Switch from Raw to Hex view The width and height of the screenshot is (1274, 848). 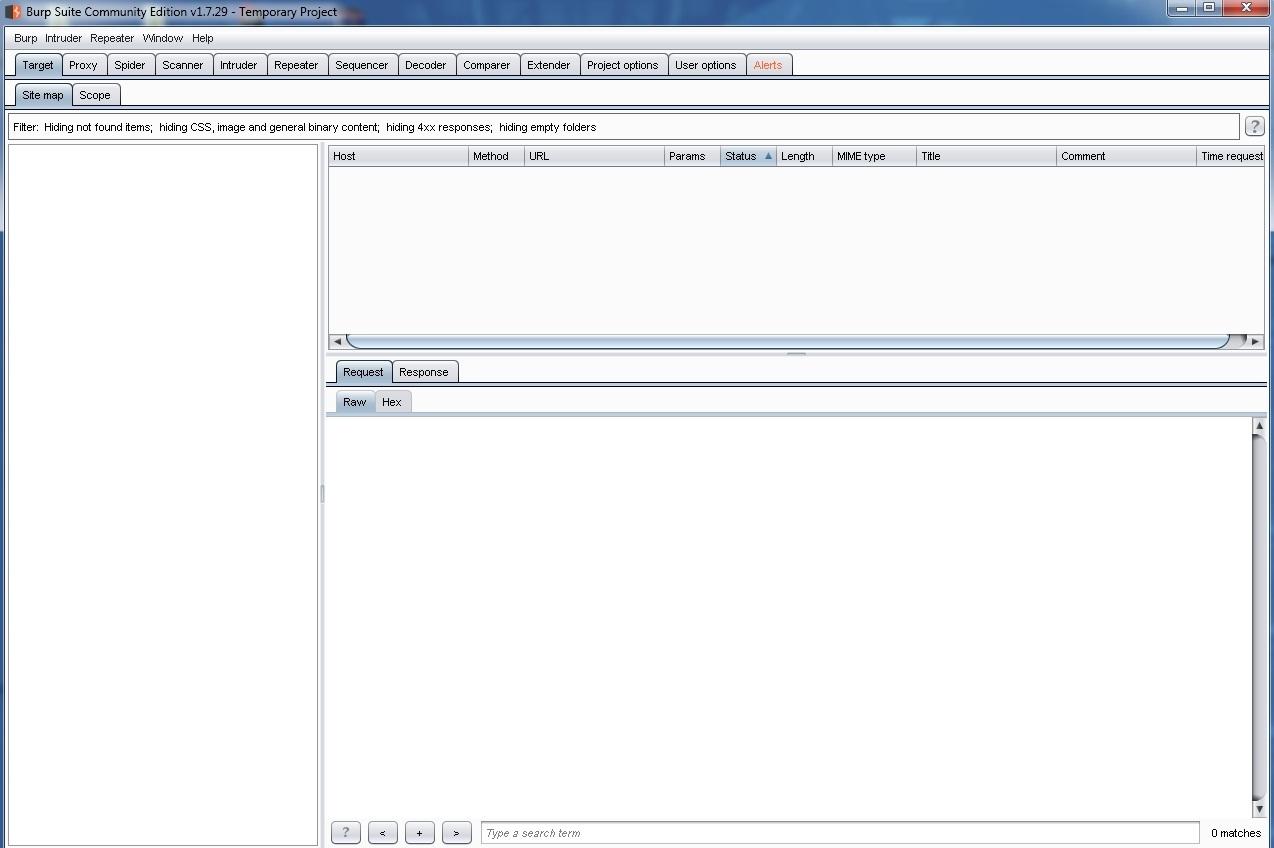tap(391, 401)
